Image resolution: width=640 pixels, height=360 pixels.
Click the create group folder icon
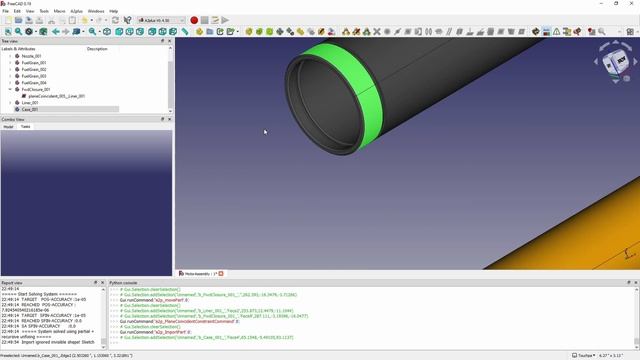210,31
